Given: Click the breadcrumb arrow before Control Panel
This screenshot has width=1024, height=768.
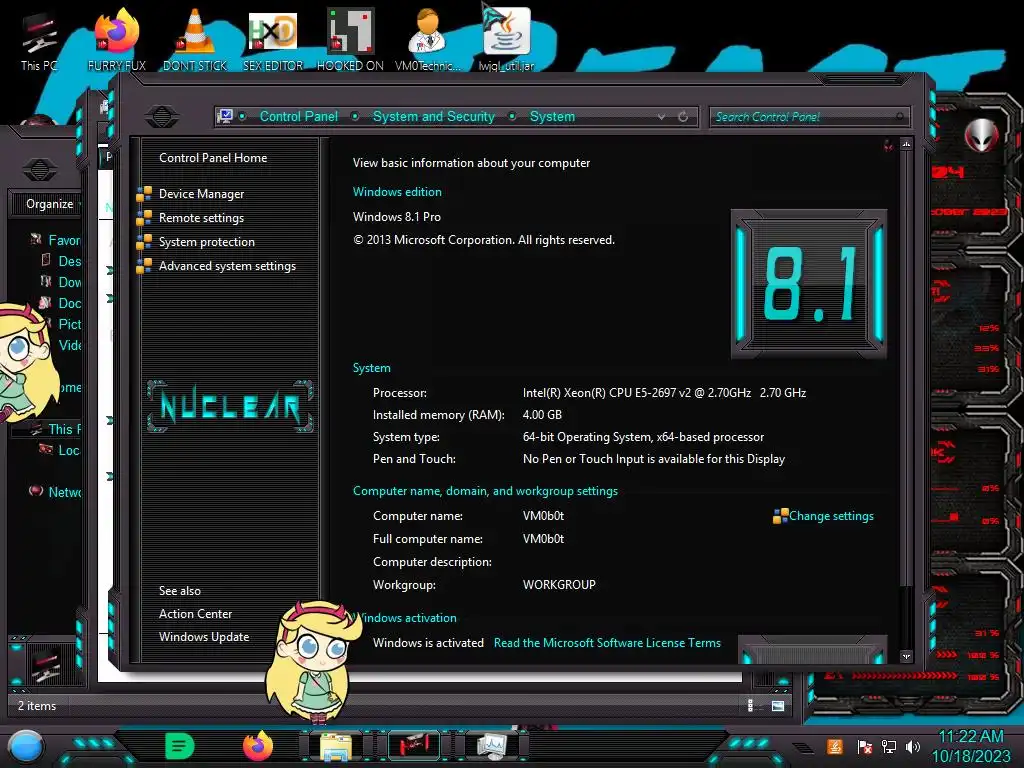Looking at the screenshot, I should point(242,116).
